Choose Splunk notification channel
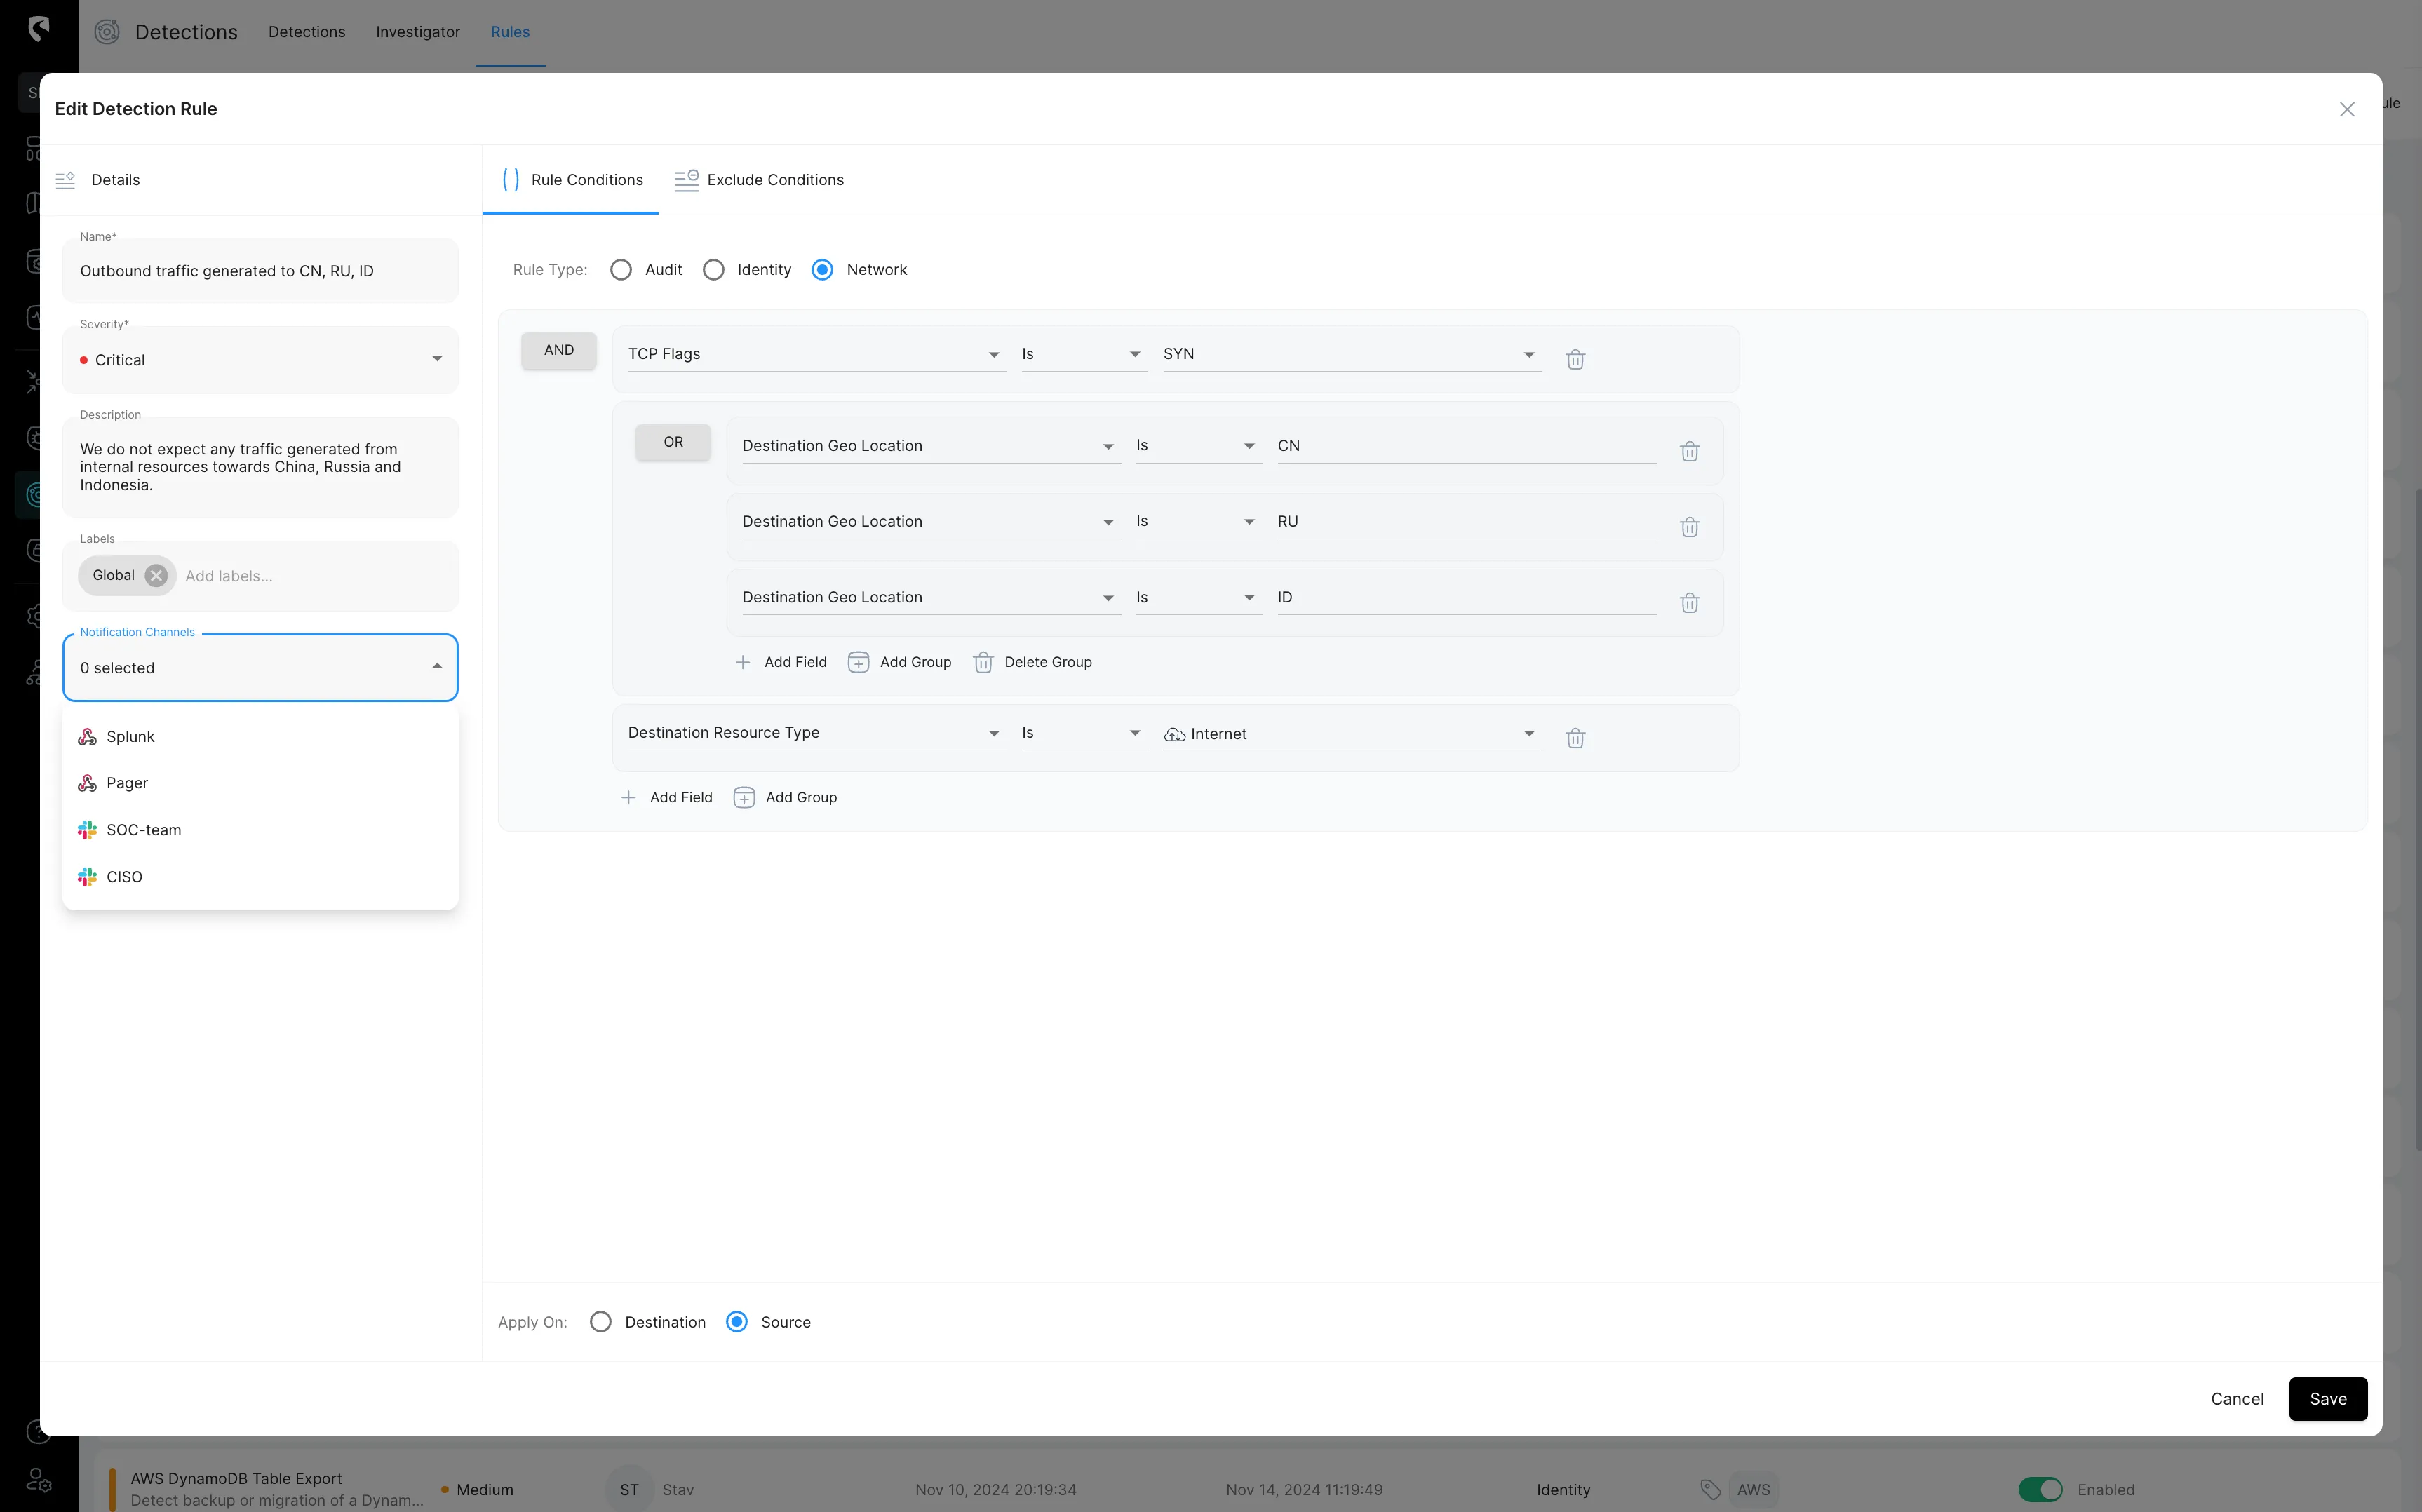This screenshot has width=2422, height=1512. (x=260, y=737)
